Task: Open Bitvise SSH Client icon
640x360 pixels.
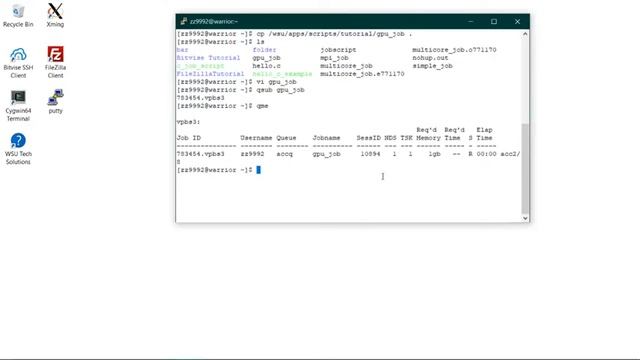Action: click(x=18, y=63)
